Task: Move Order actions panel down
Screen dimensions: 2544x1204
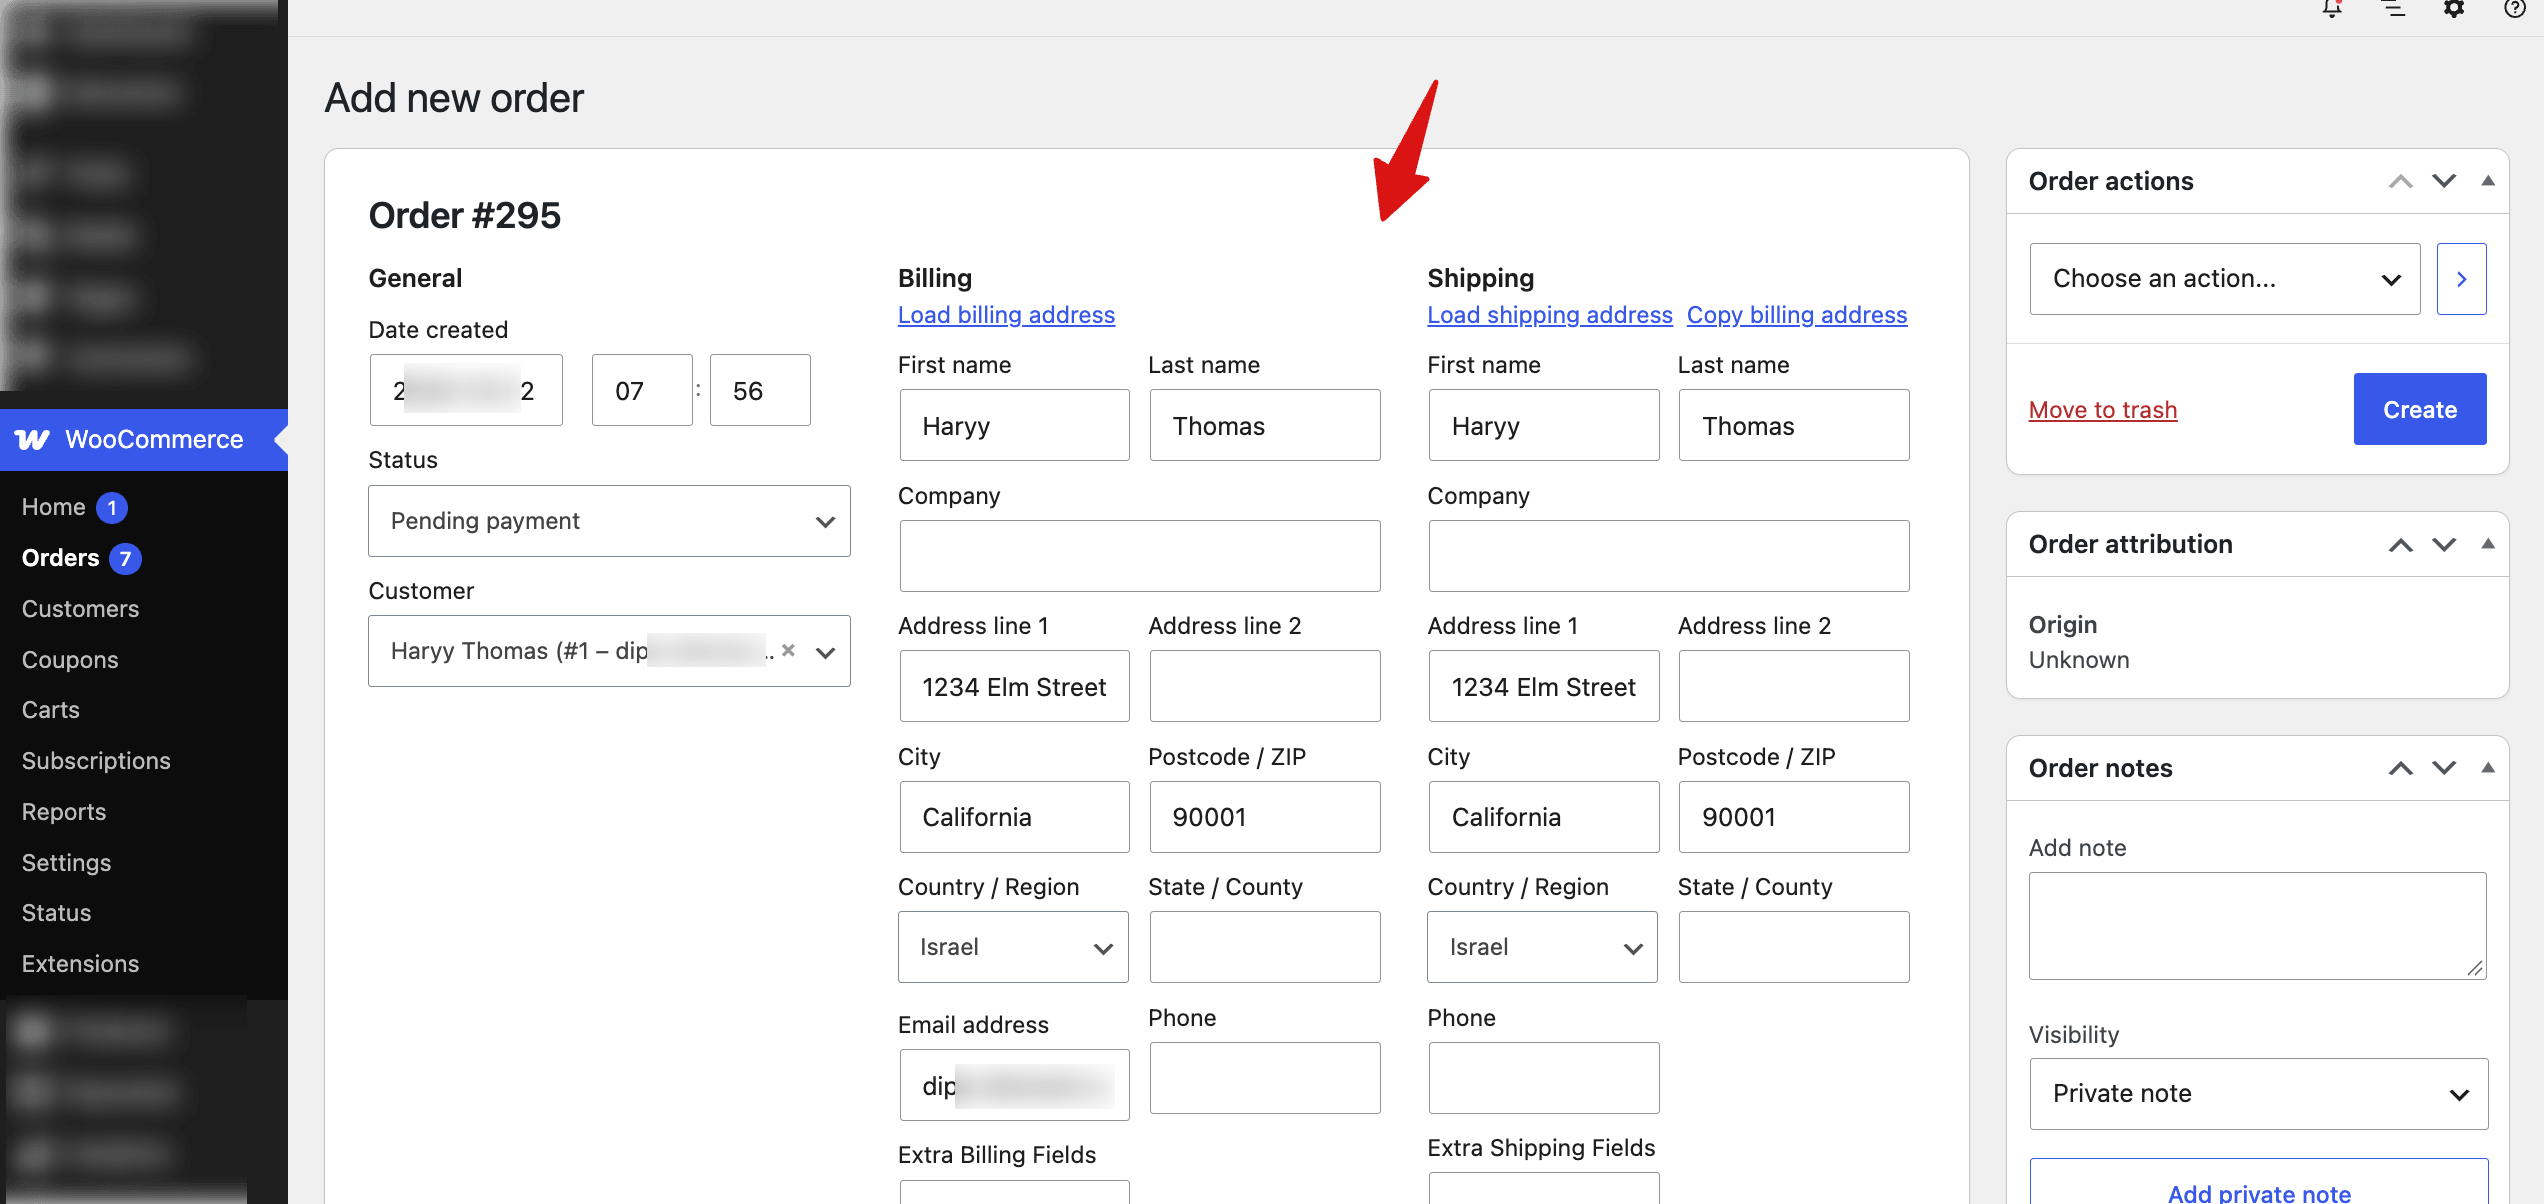Action: click(2444, 181)
